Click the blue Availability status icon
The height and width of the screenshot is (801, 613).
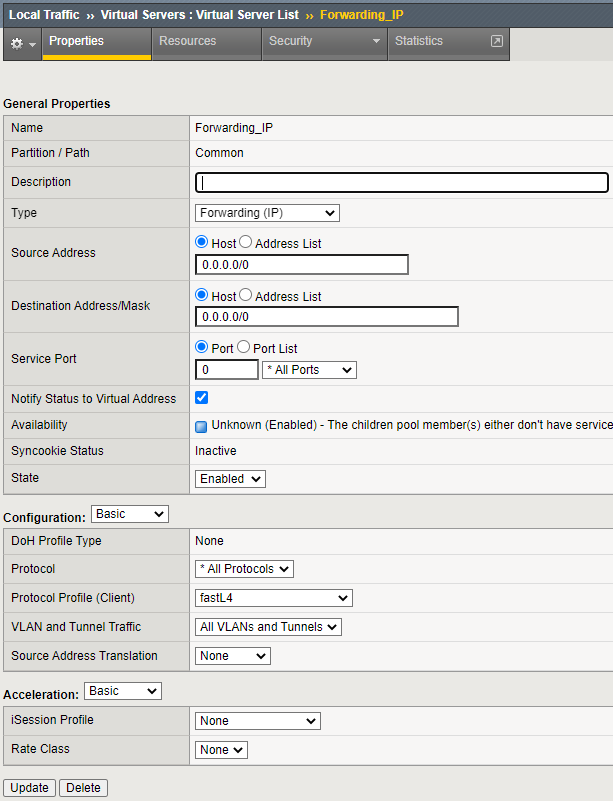(201, 426)
